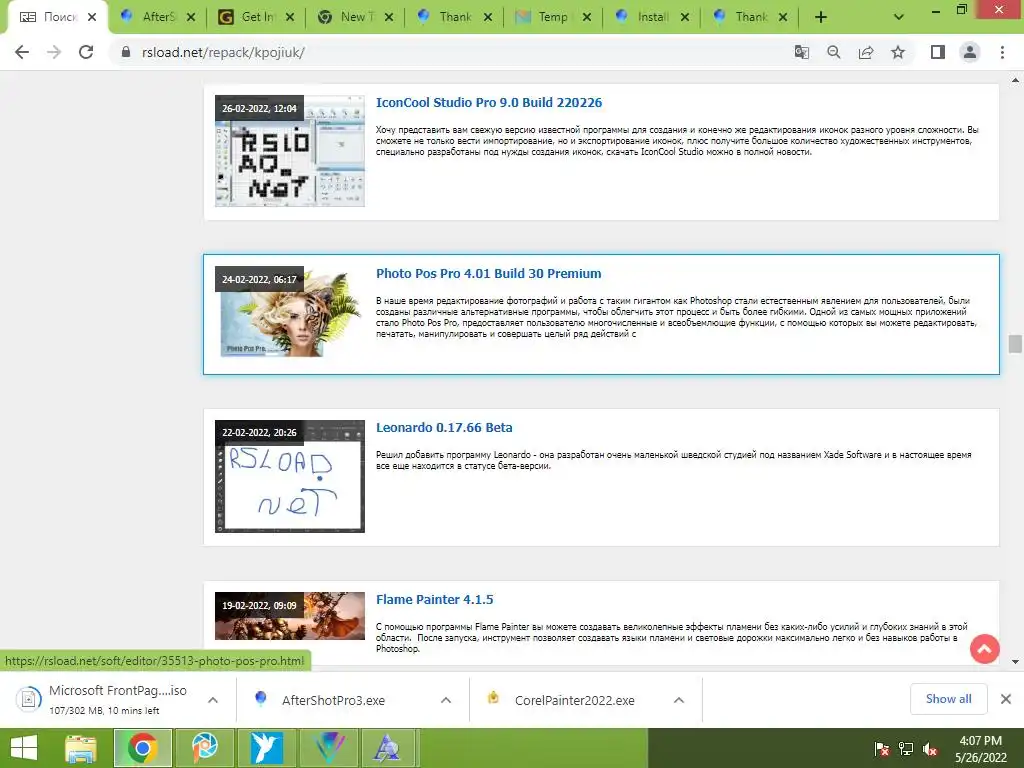Click the red scroll-to-top button
Viewport: 1024px width, 768px height.
(985, 648)
